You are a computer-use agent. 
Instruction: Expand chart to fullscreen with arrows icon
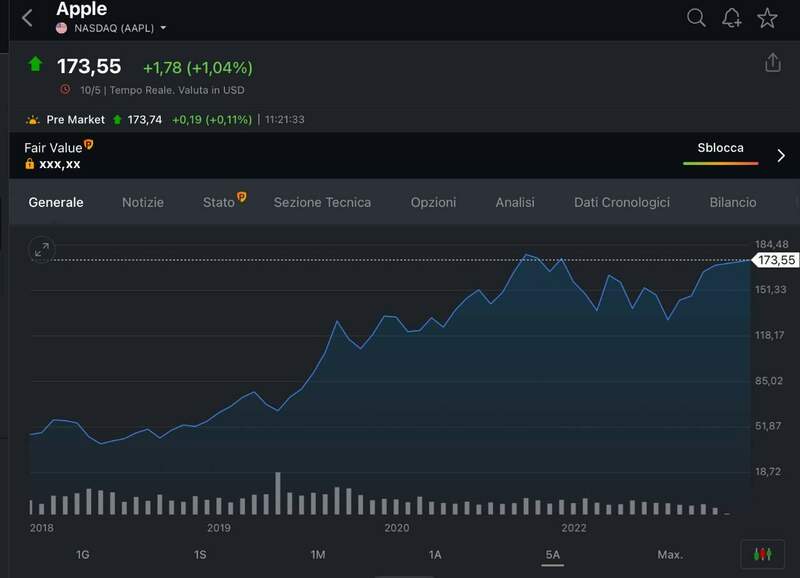(41, 250)
